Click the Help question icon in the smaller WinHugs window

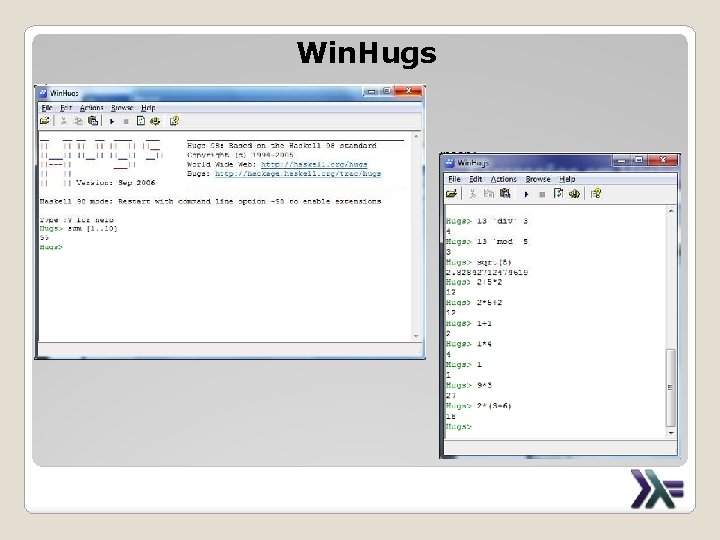pyautogui.click(x=596, y=193)
